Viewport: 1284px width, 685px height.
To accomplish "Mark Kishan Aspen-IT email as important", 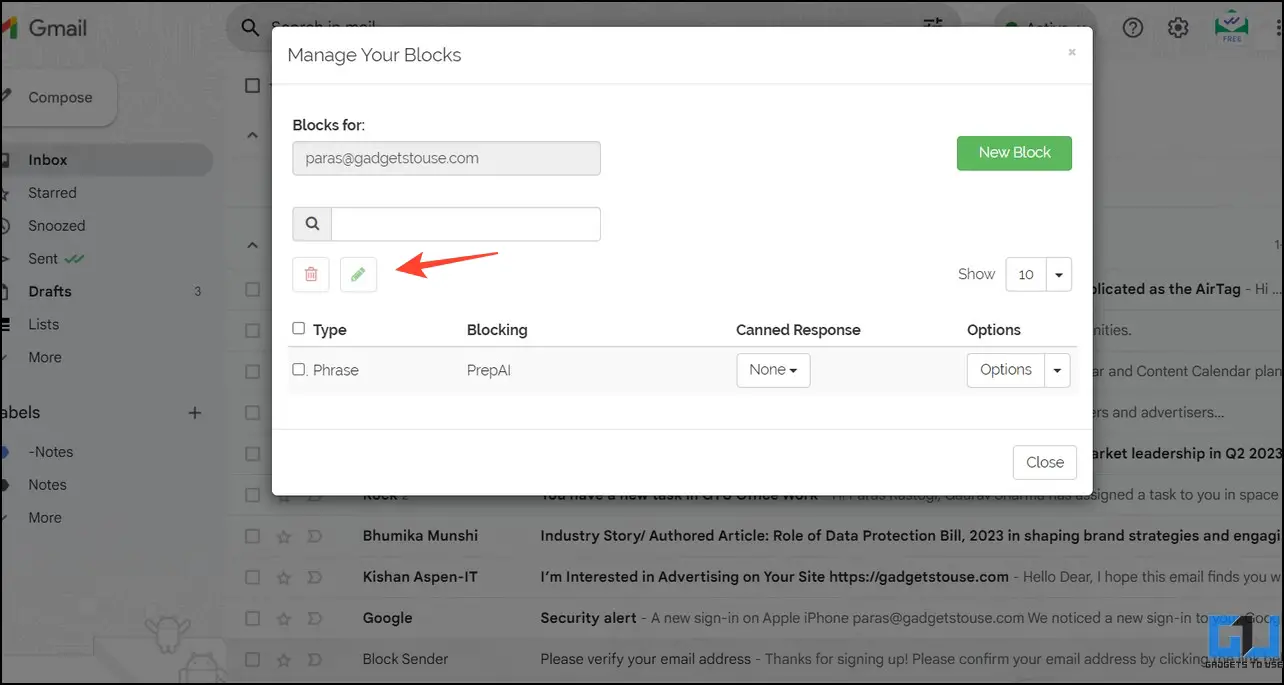I will click(x=315, y=577).
